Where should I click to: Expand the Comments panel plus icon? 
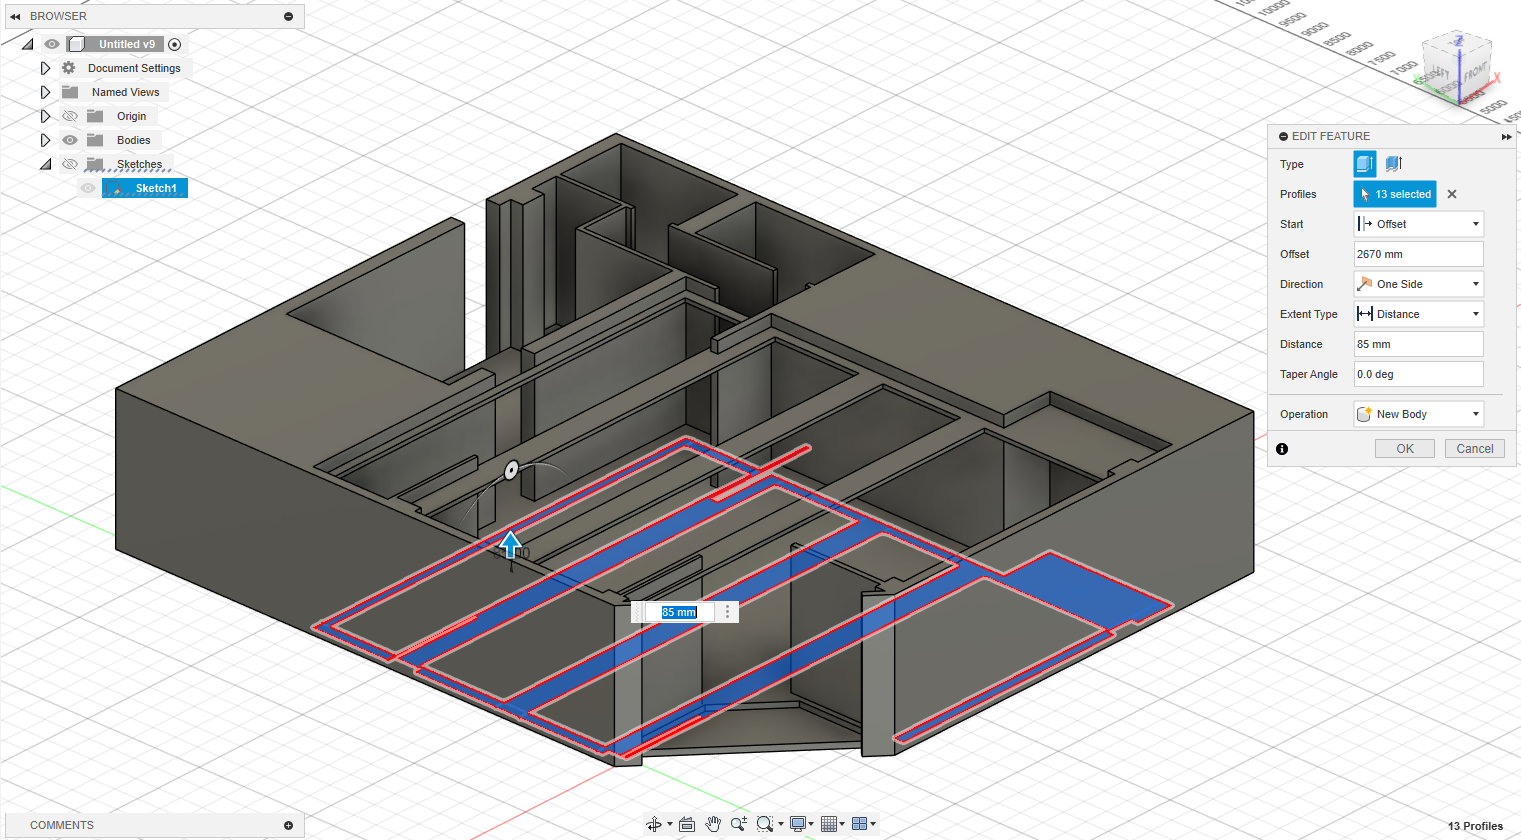(289, 825)
